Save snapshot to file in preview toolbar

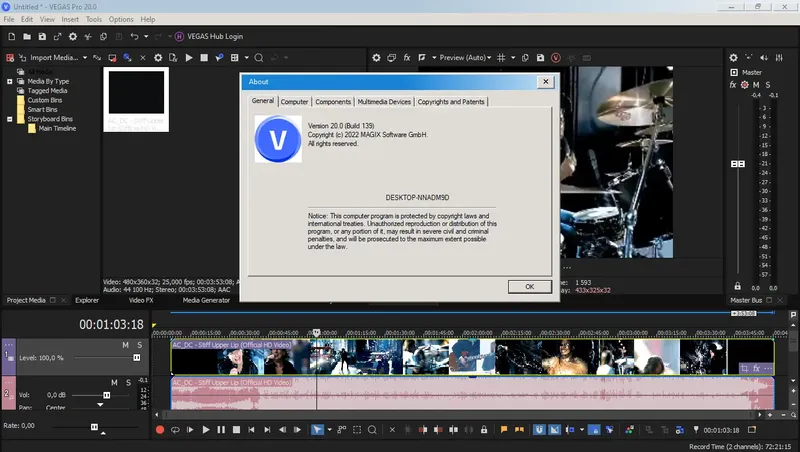click(540, 58)
